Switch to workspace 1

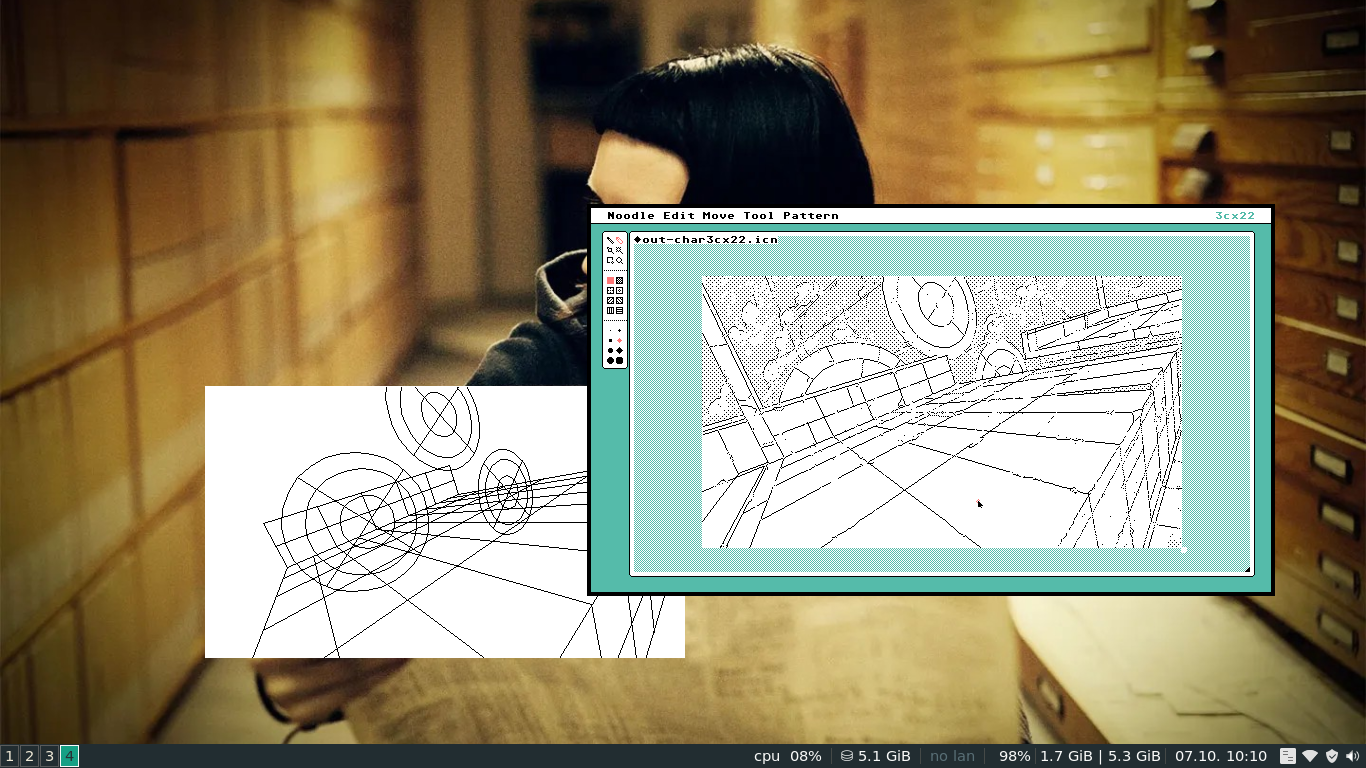(9, 756)
